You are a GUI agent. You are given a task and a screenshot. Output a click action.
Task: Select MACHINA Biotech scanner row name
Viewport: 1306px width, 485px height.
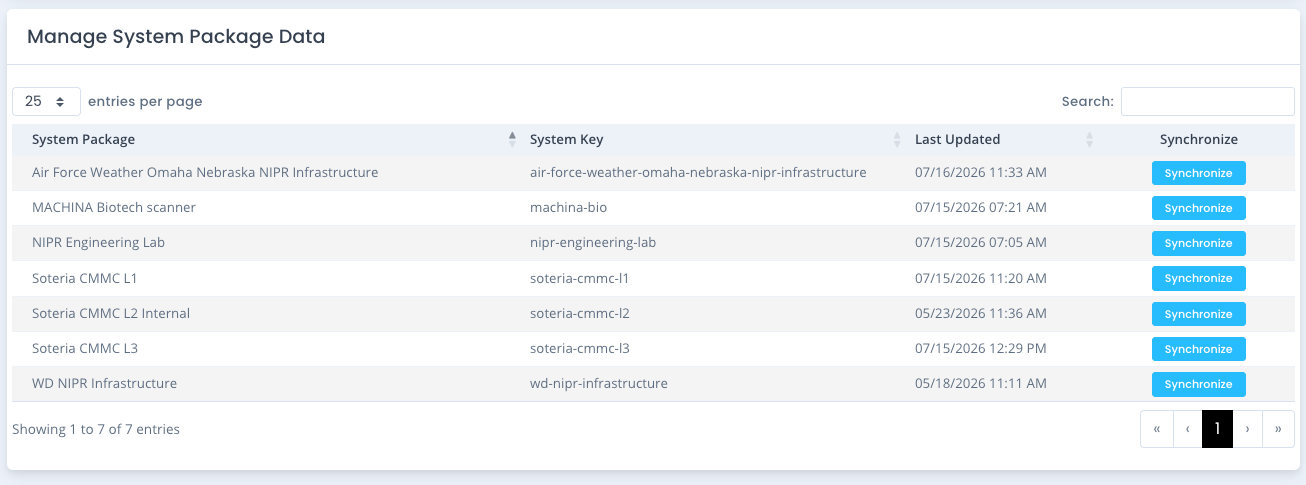tap(114, 207)
